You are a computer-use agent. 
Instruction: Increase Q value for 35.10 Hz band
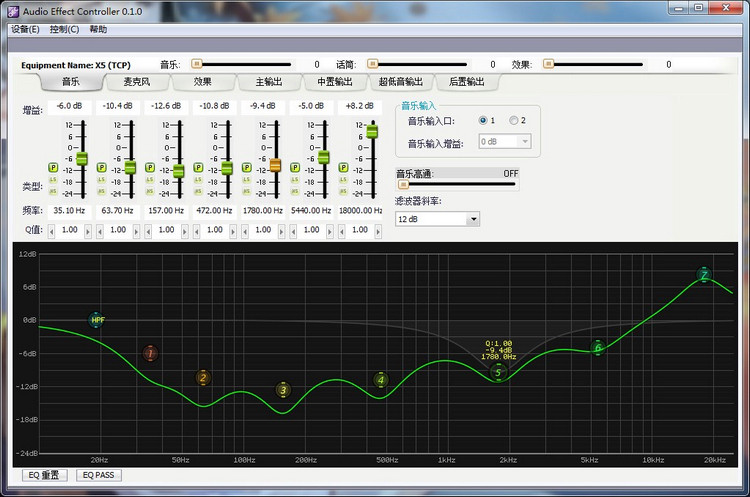click(88, 232)
